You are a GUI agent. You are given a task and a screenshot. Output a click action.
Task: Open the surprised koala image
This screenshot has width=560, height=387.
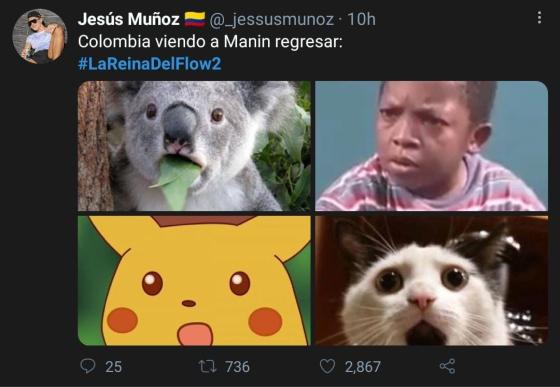click(194, 146)
